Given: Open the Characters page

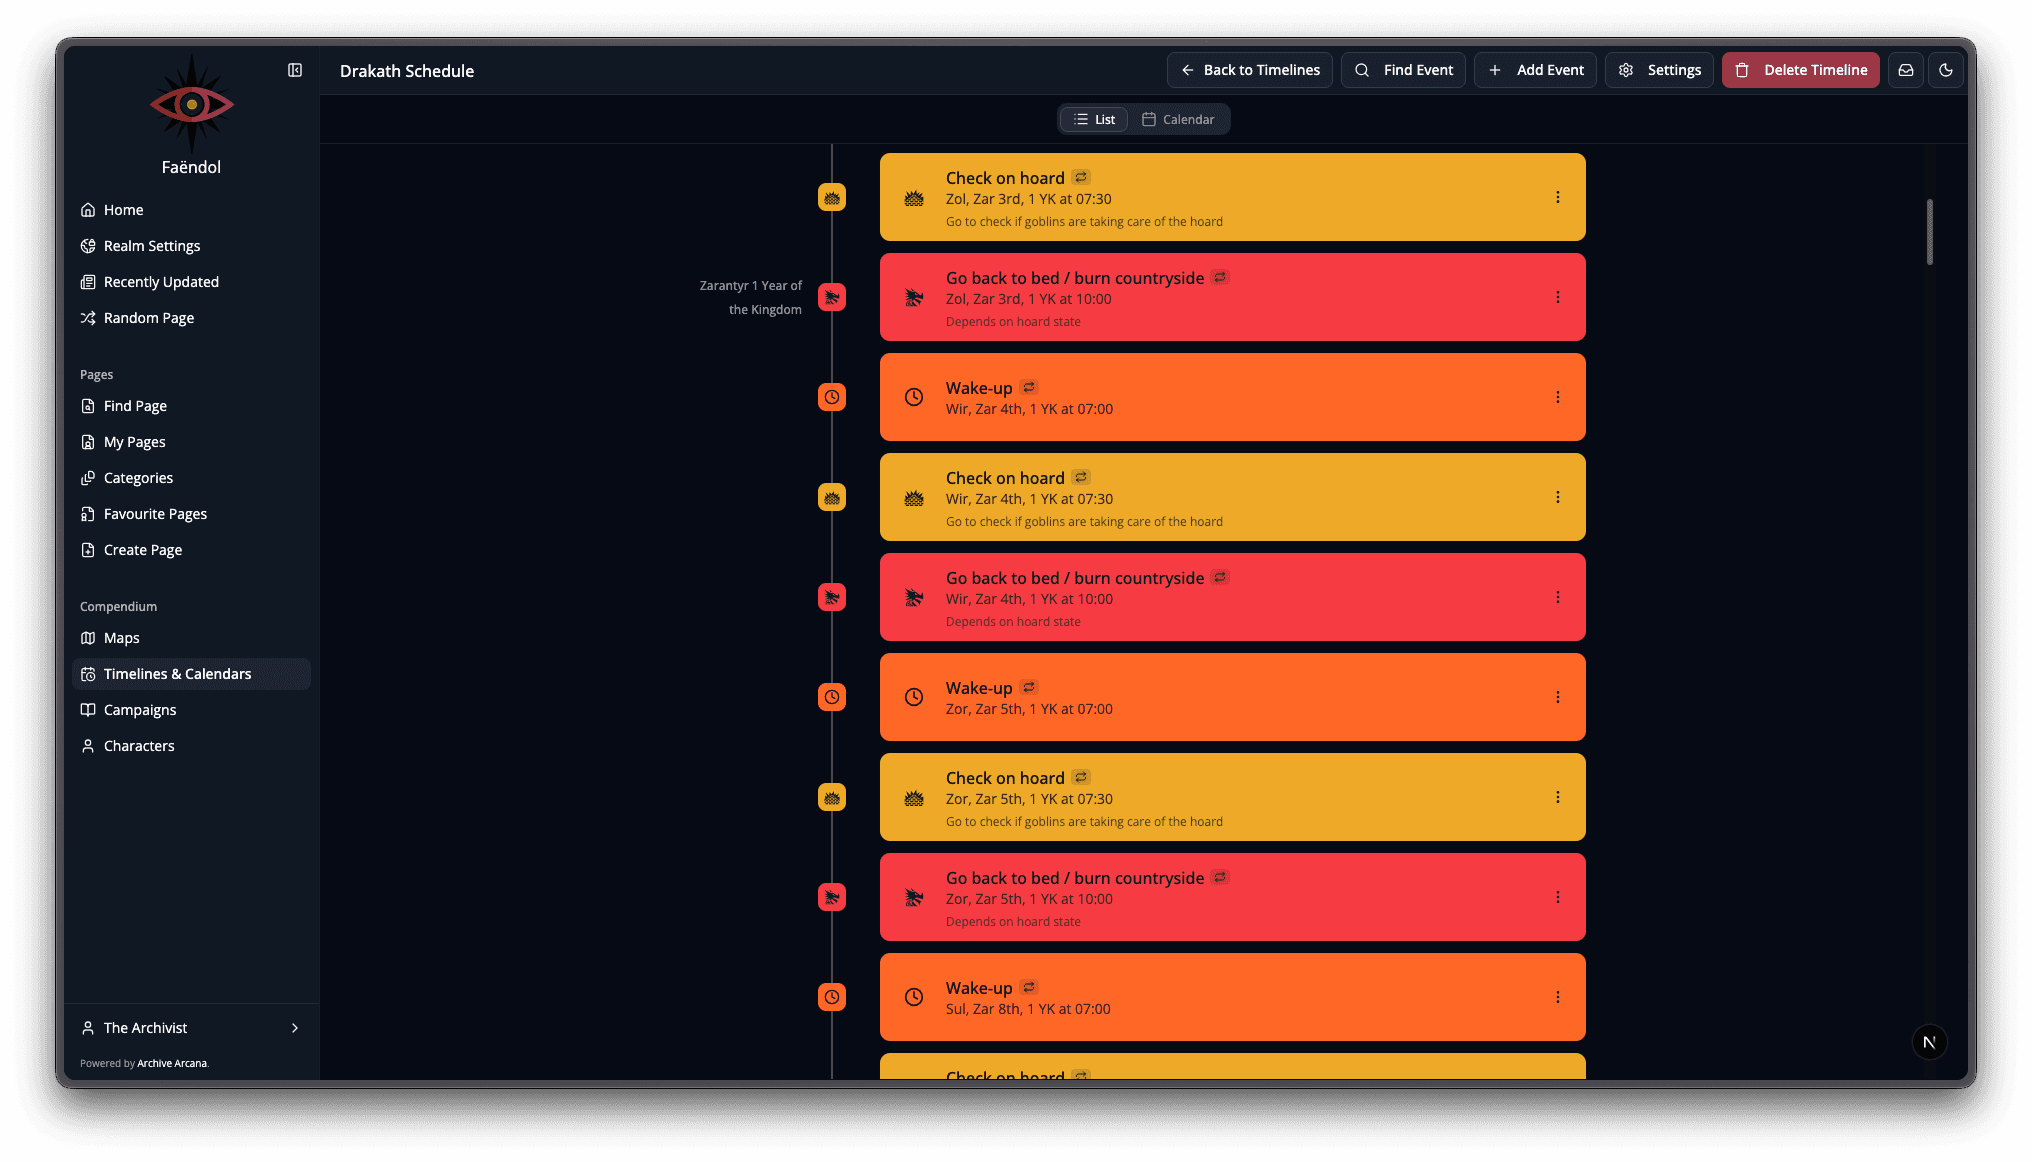Looking at the screenshot, I should coord(139,745).
